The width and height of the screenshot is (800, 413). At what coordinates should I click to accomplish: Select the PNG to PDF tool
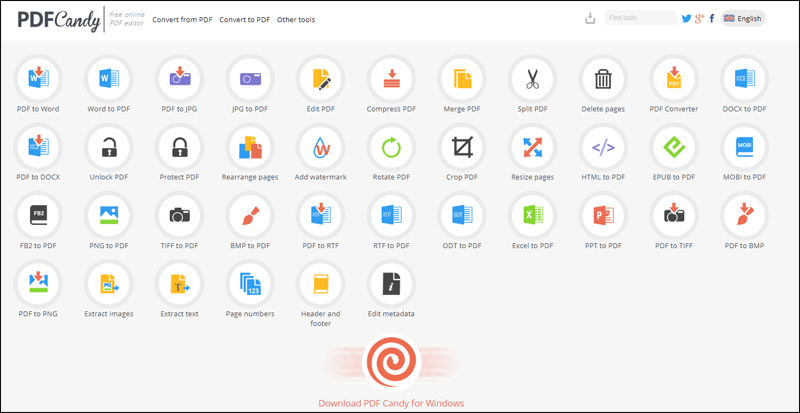click(109, 215)
